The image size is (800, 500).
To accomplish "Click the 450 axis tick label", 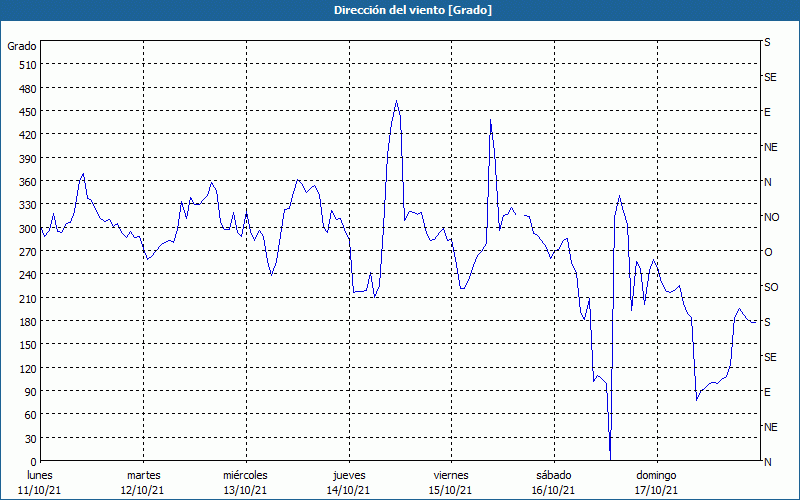I will tap(28, 112).
